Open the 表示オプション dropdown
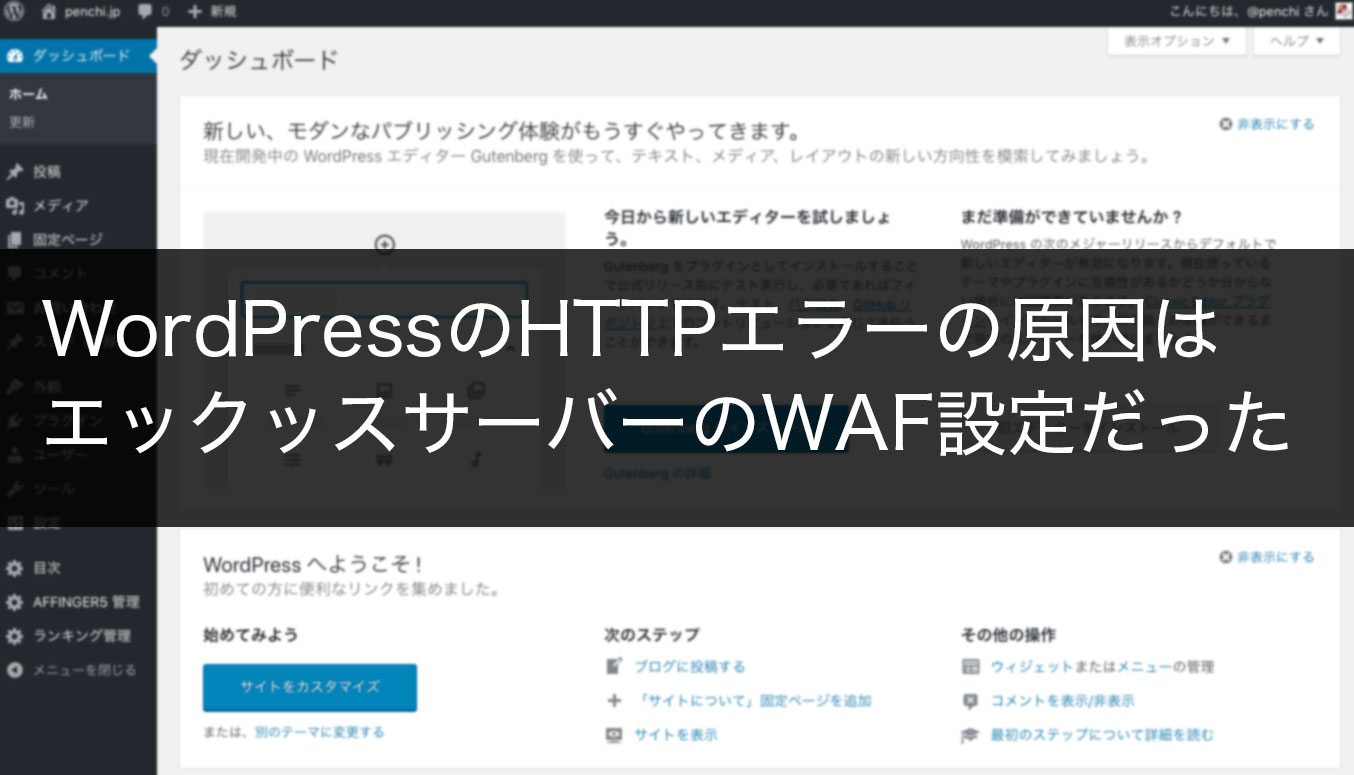 click(1176, 42)
